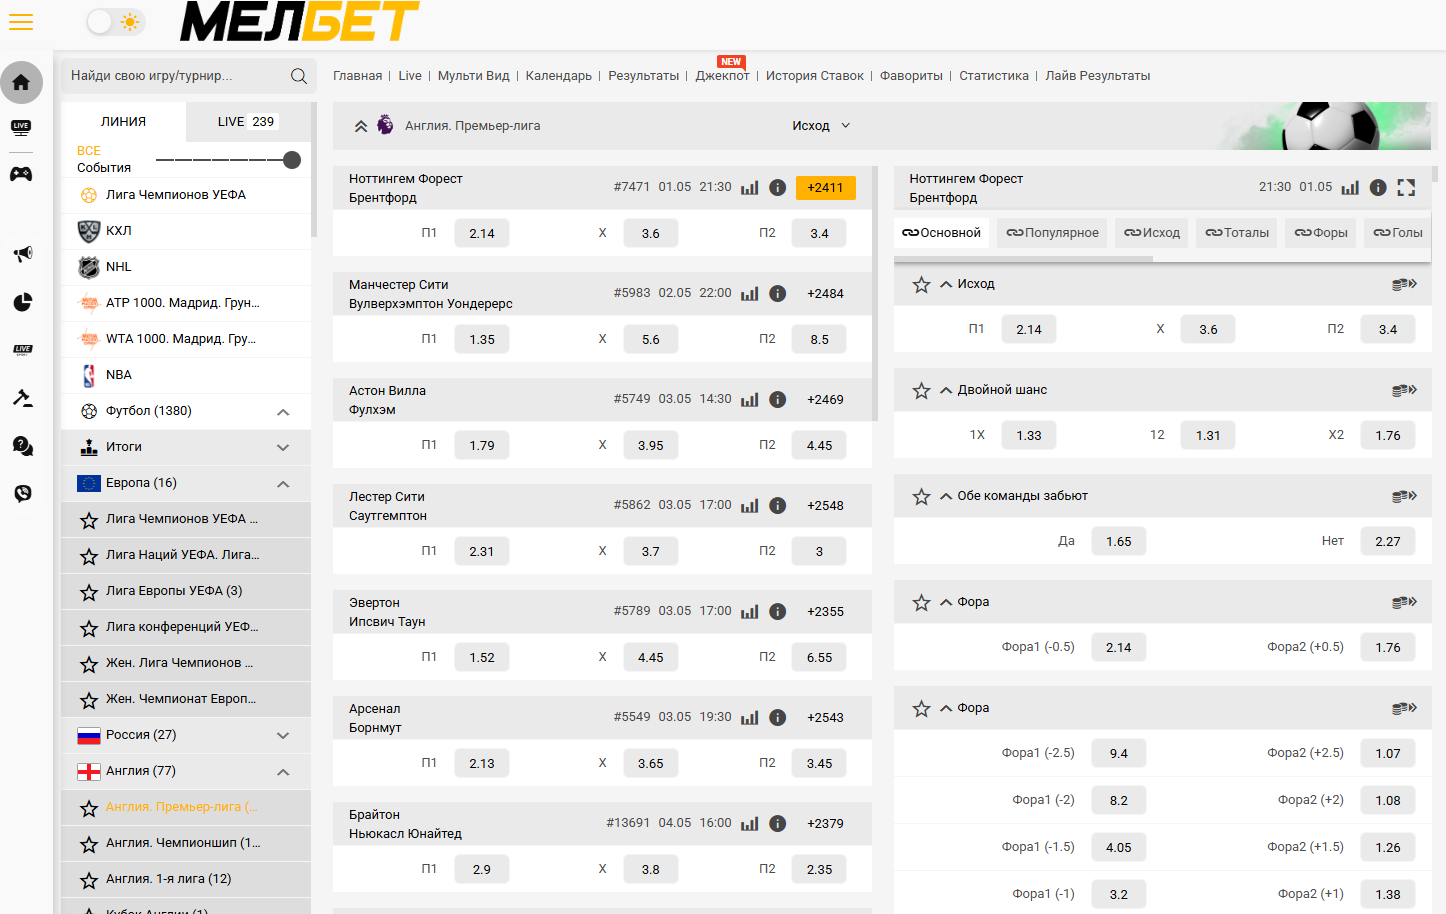Image resolution: width=1446 pixels, height=914 pixels.
Task: Bet draw 5.6 in Манчестер Сити match
Action: pos(650,340)
